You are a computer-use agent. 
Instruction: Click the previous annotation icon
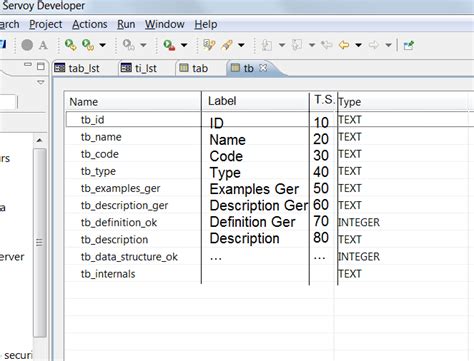click(x=297, y=45)
